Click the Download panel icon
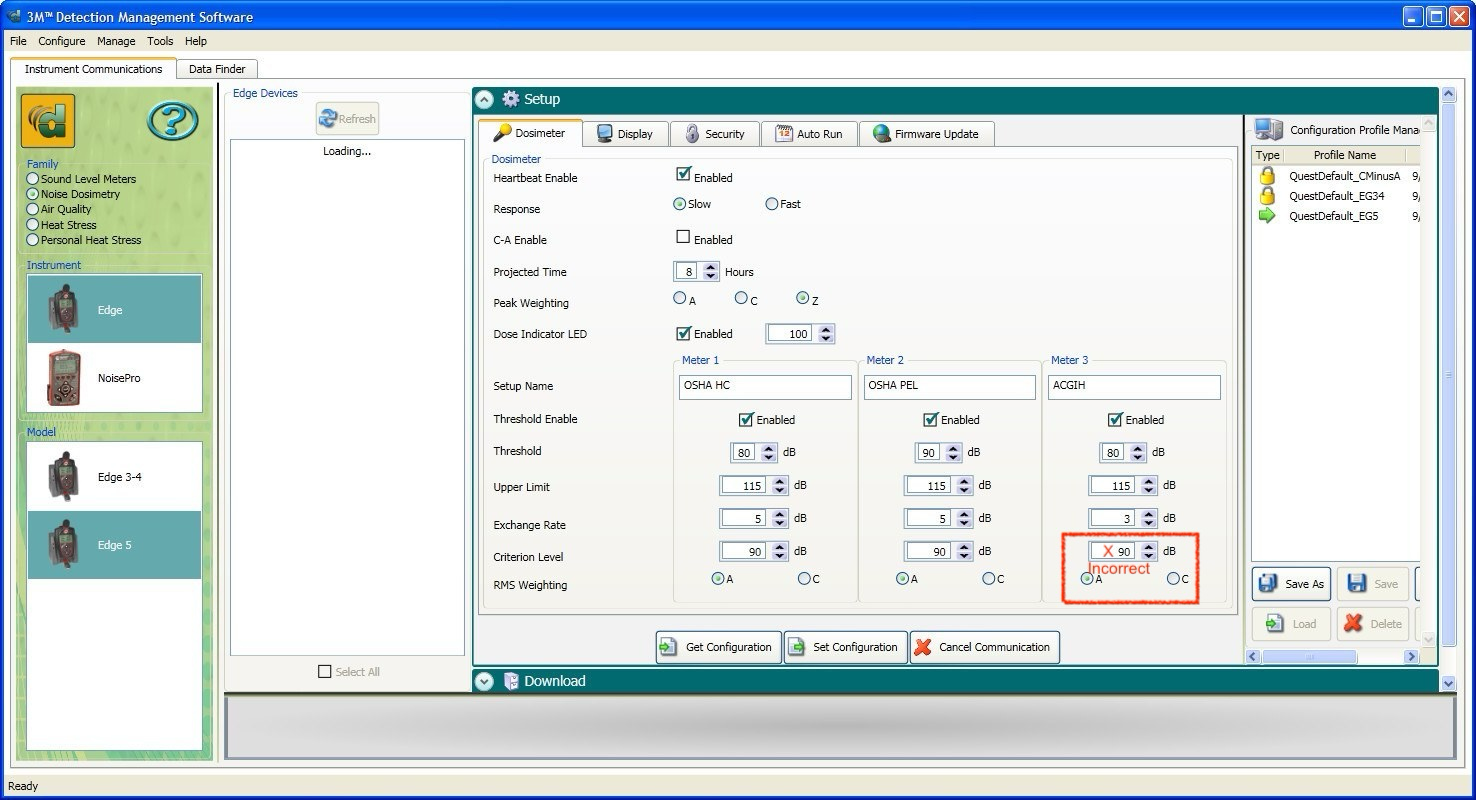Viewport: 1476px width, 800px height. (x=511, y=681)
